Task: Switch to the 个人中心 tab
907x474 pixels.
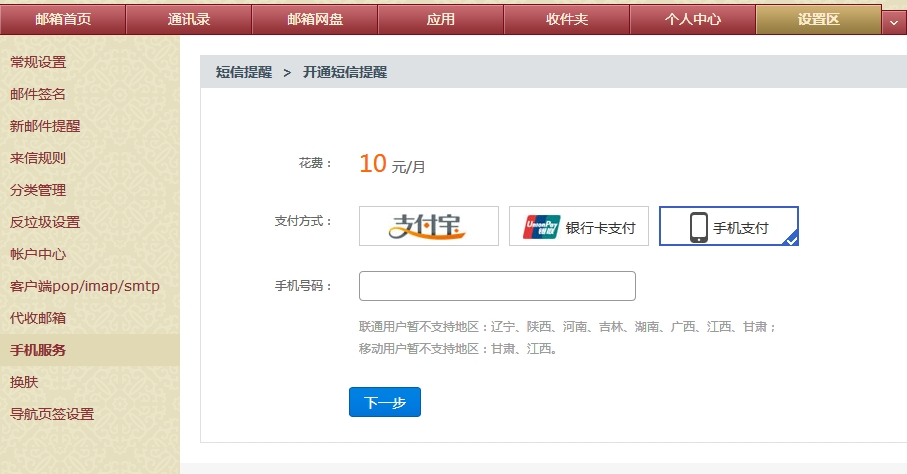Action: 692,20
